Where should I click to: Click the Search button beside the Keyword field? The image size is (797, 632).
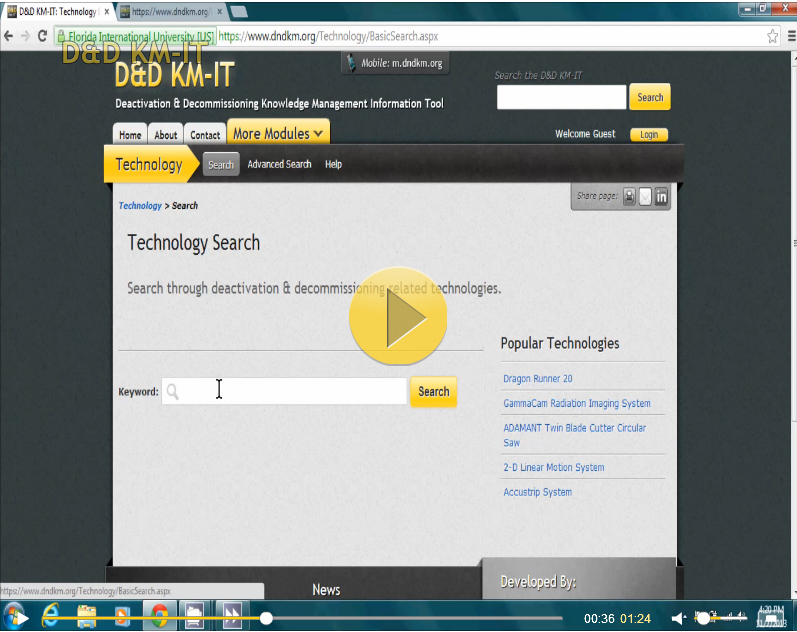point(434,392)
